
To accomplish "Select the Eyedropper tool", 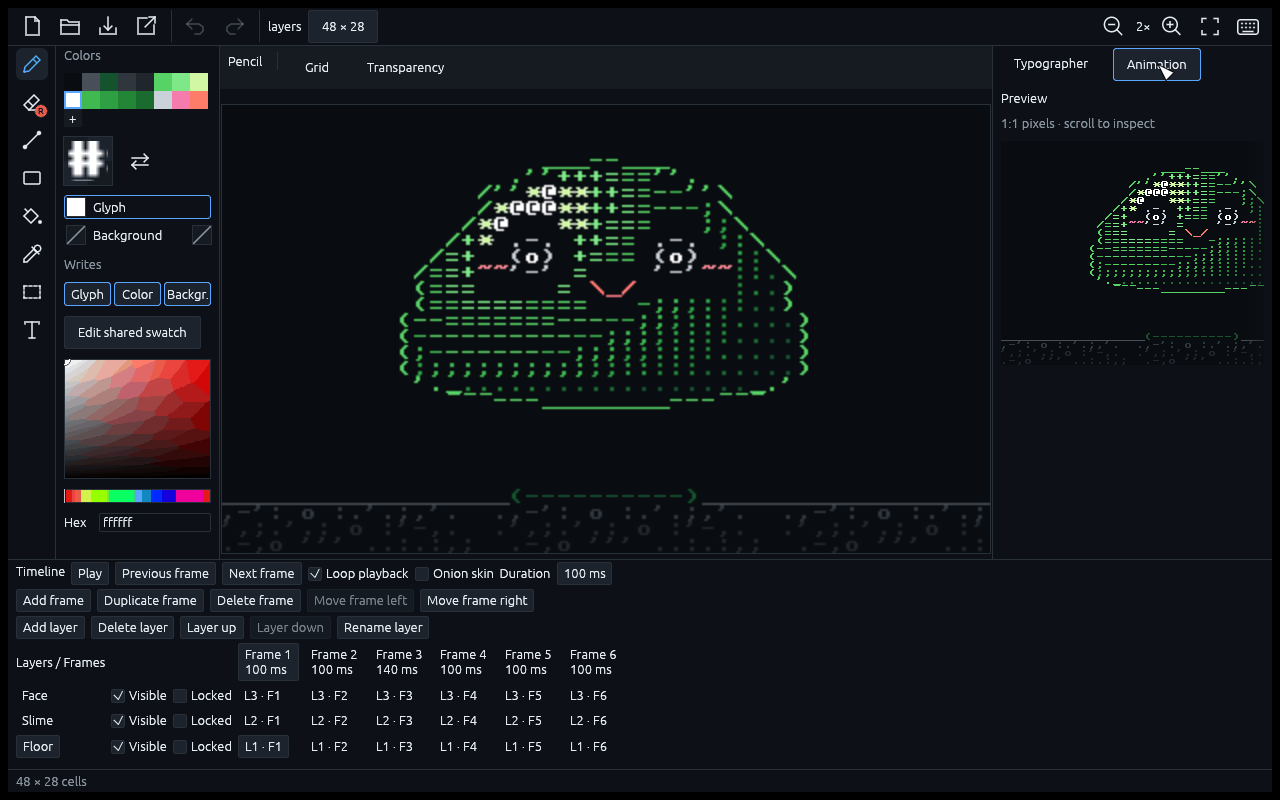I will (x=32, y=254).
